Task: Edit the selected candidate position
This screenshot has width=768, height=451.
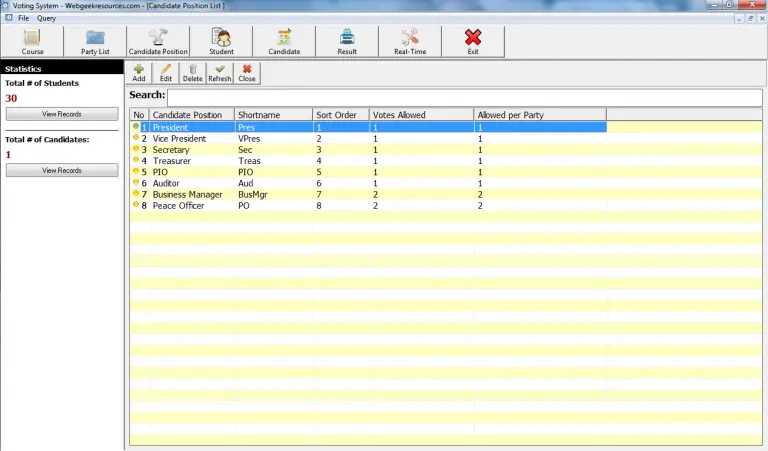Action: point(166,72)
